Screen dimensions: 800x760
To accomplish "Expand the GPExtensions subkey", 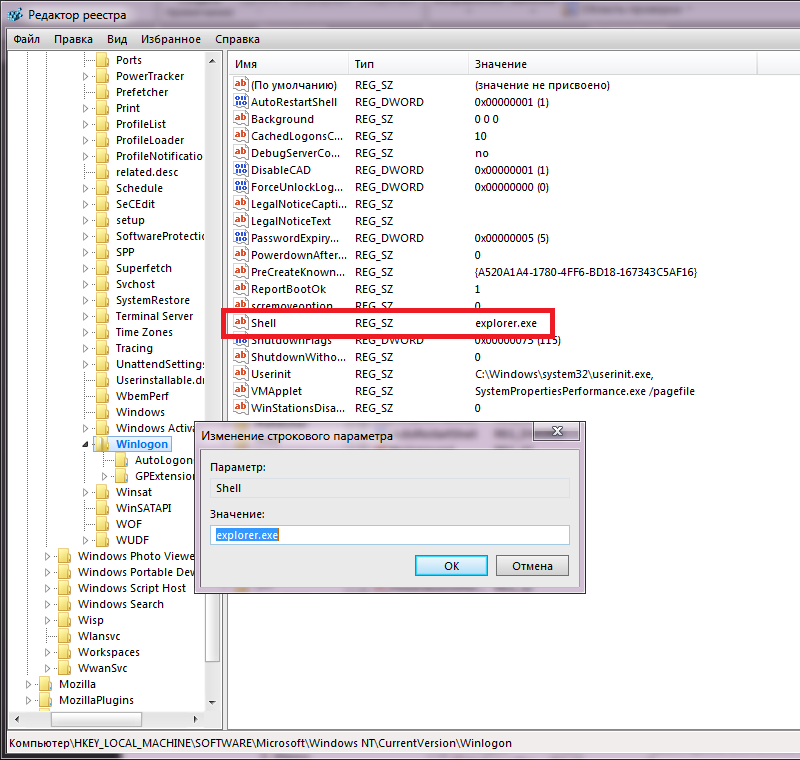I will 105,476.
